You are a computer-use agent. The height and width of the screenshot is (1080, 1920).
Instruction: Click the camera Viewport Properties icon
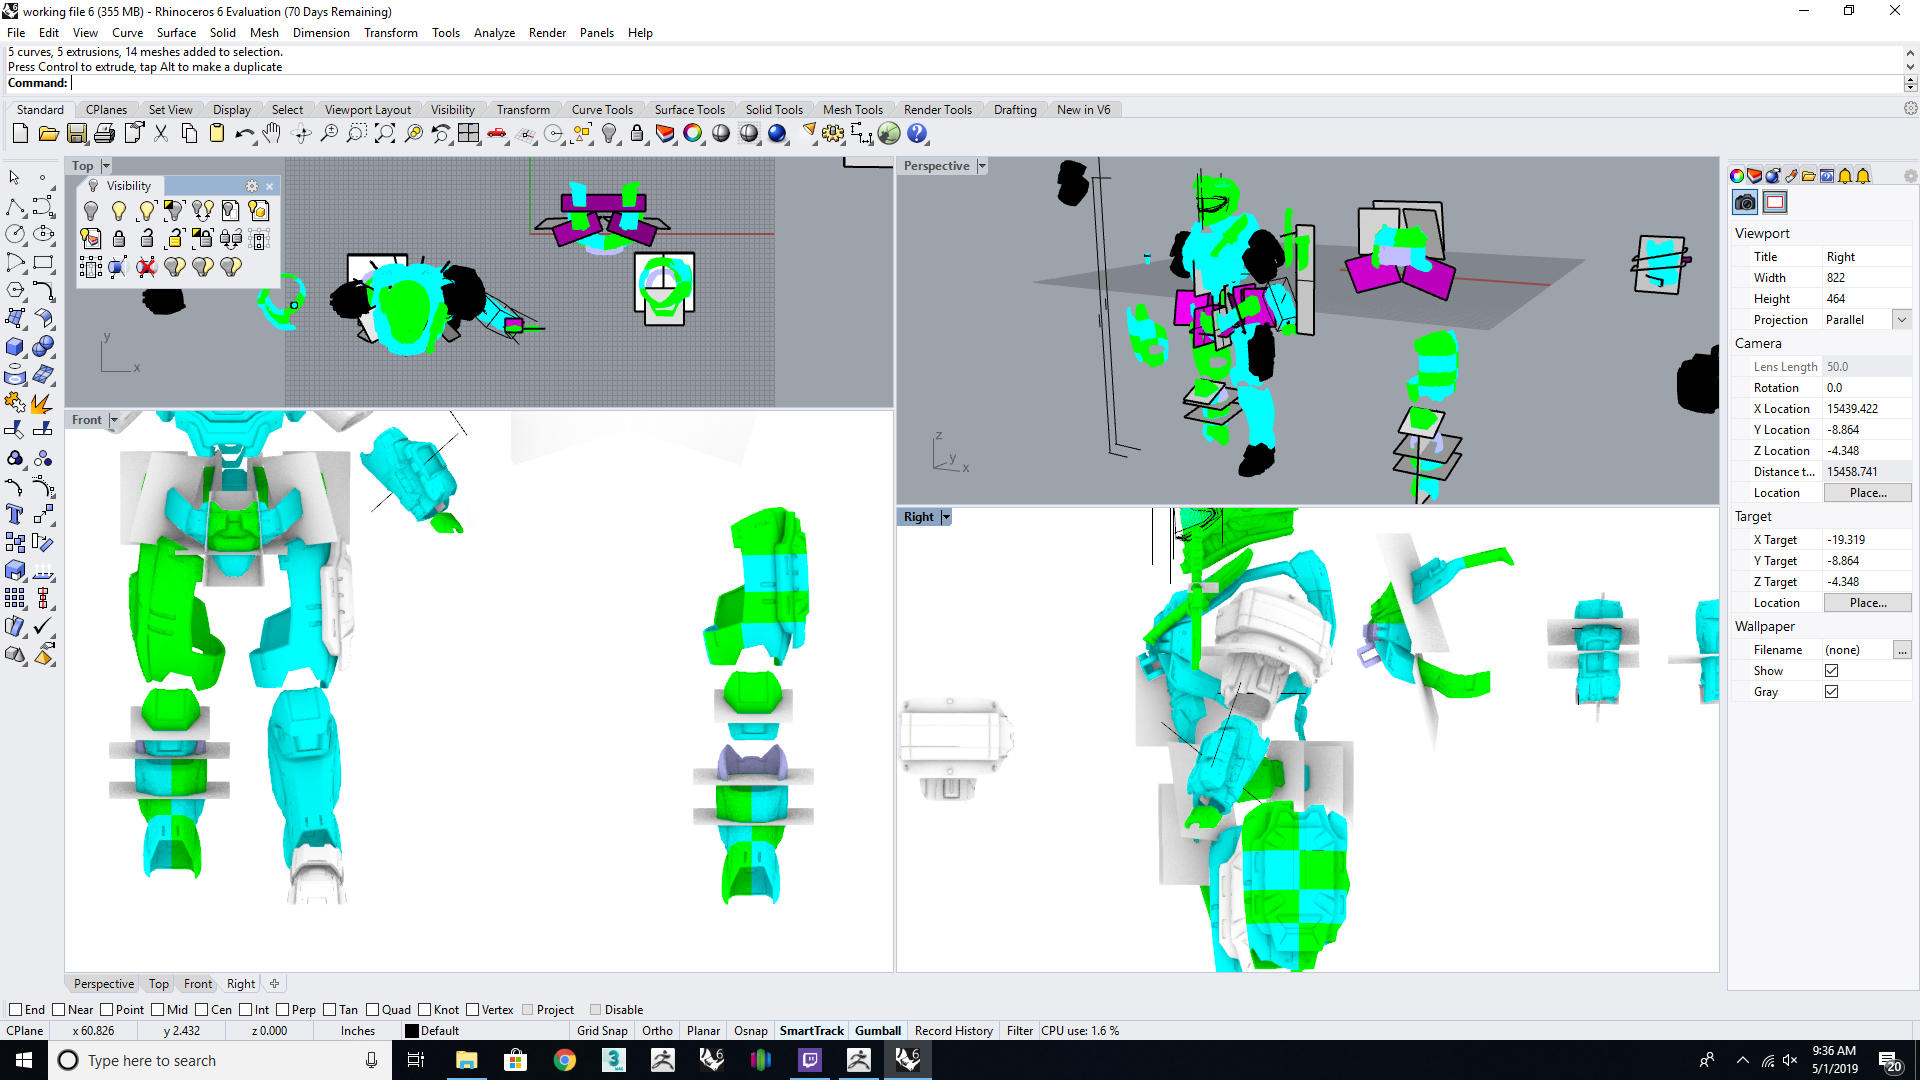[x=1745, y=203]
